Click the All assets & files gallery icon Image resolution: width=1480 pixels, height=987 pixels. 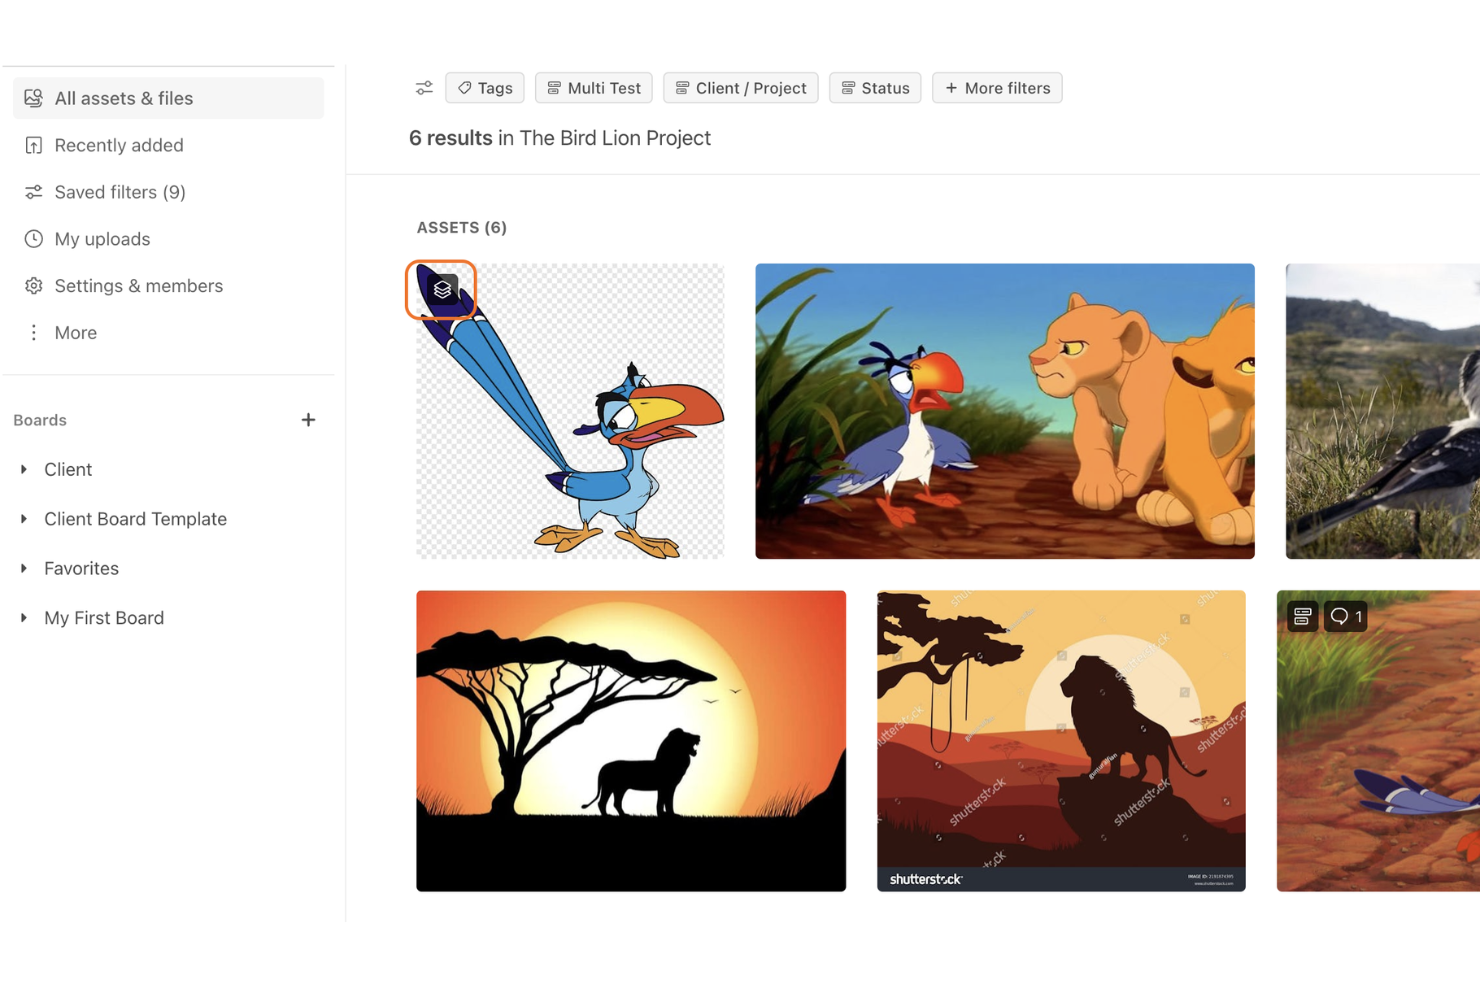[33, 97]
